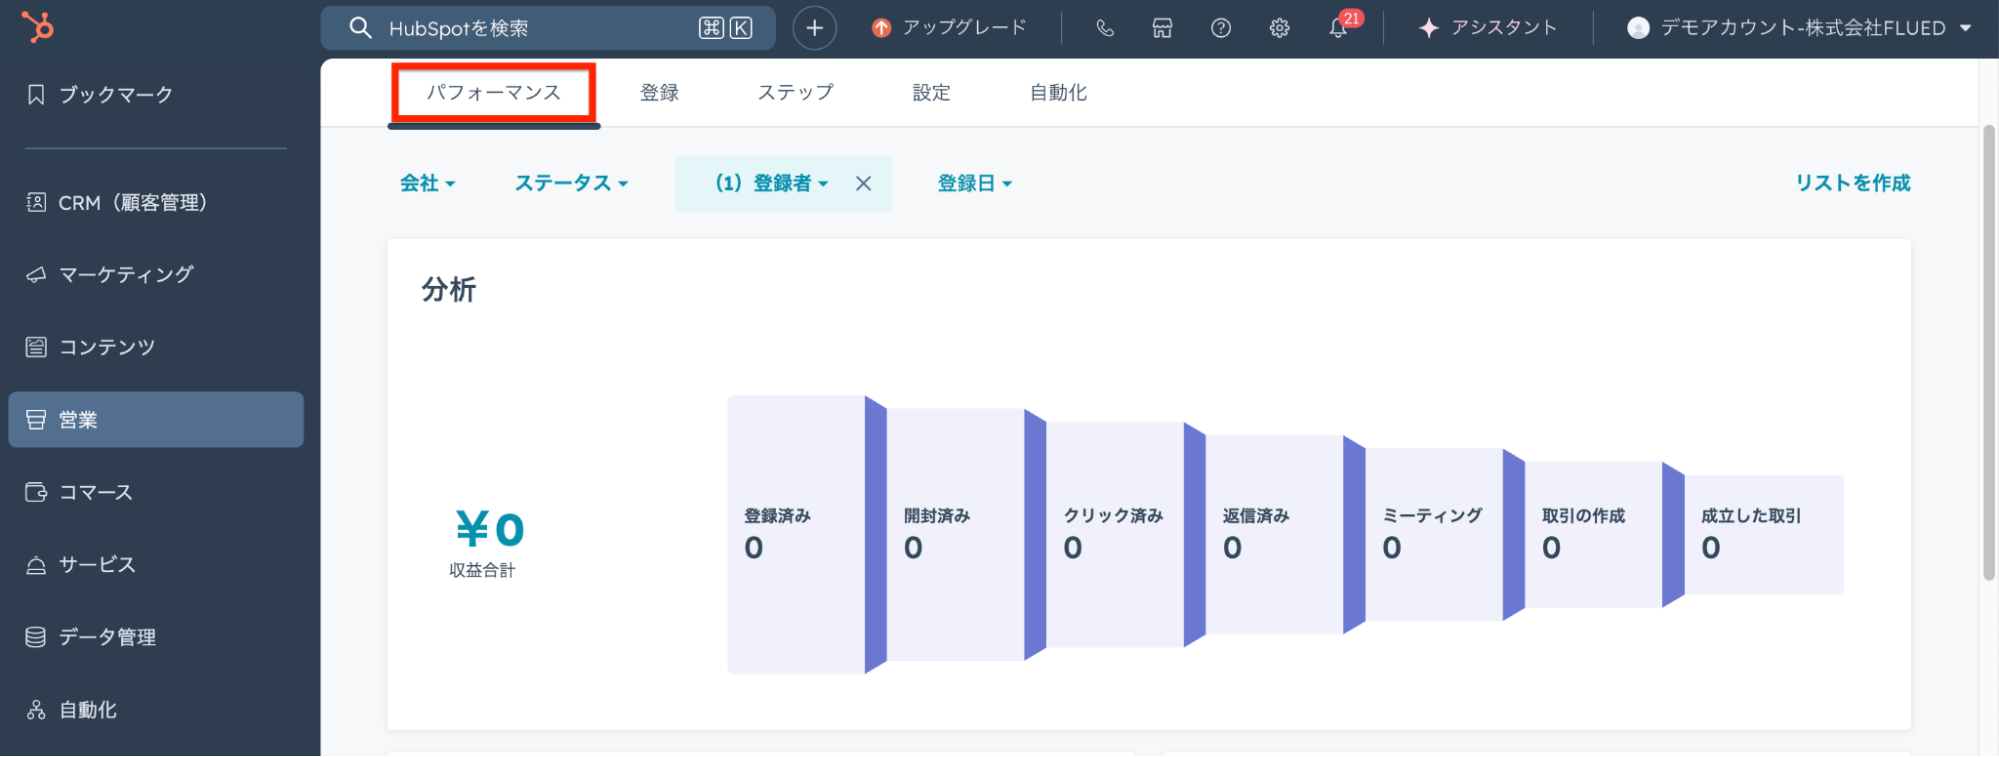The height and width of the screenshot is (757, 1999).
Task: Click the HubSpot sprocket logo
Action: point(38,27)
